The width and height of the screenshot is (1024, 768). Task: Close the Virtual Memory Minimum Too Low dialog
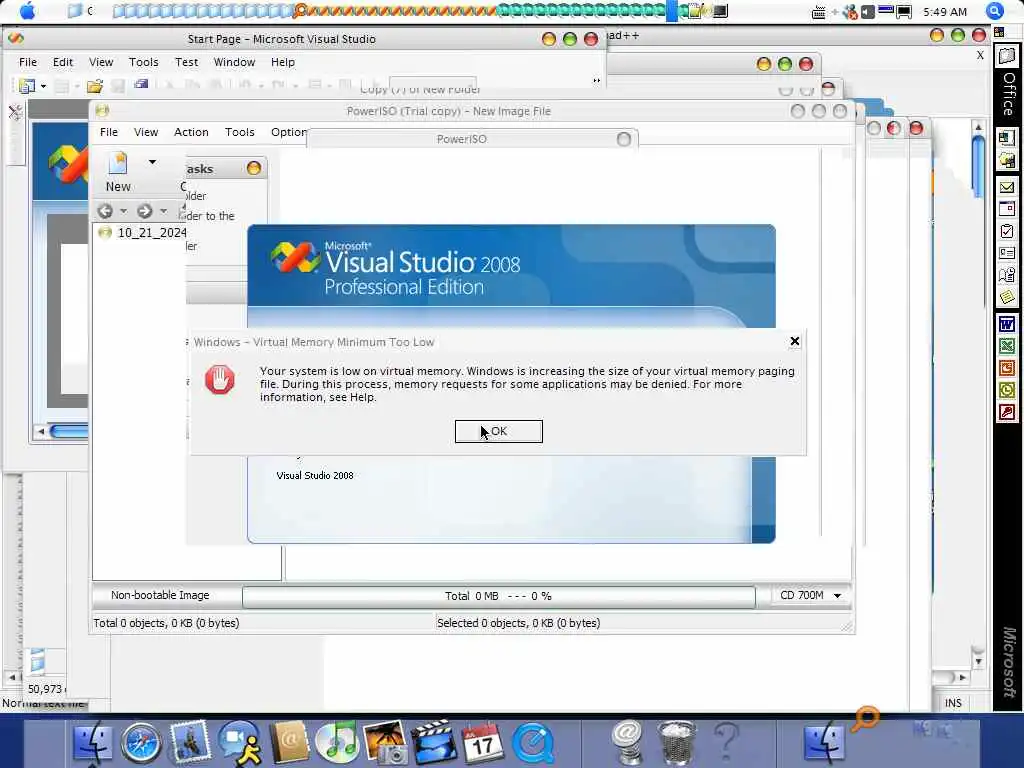795,341
